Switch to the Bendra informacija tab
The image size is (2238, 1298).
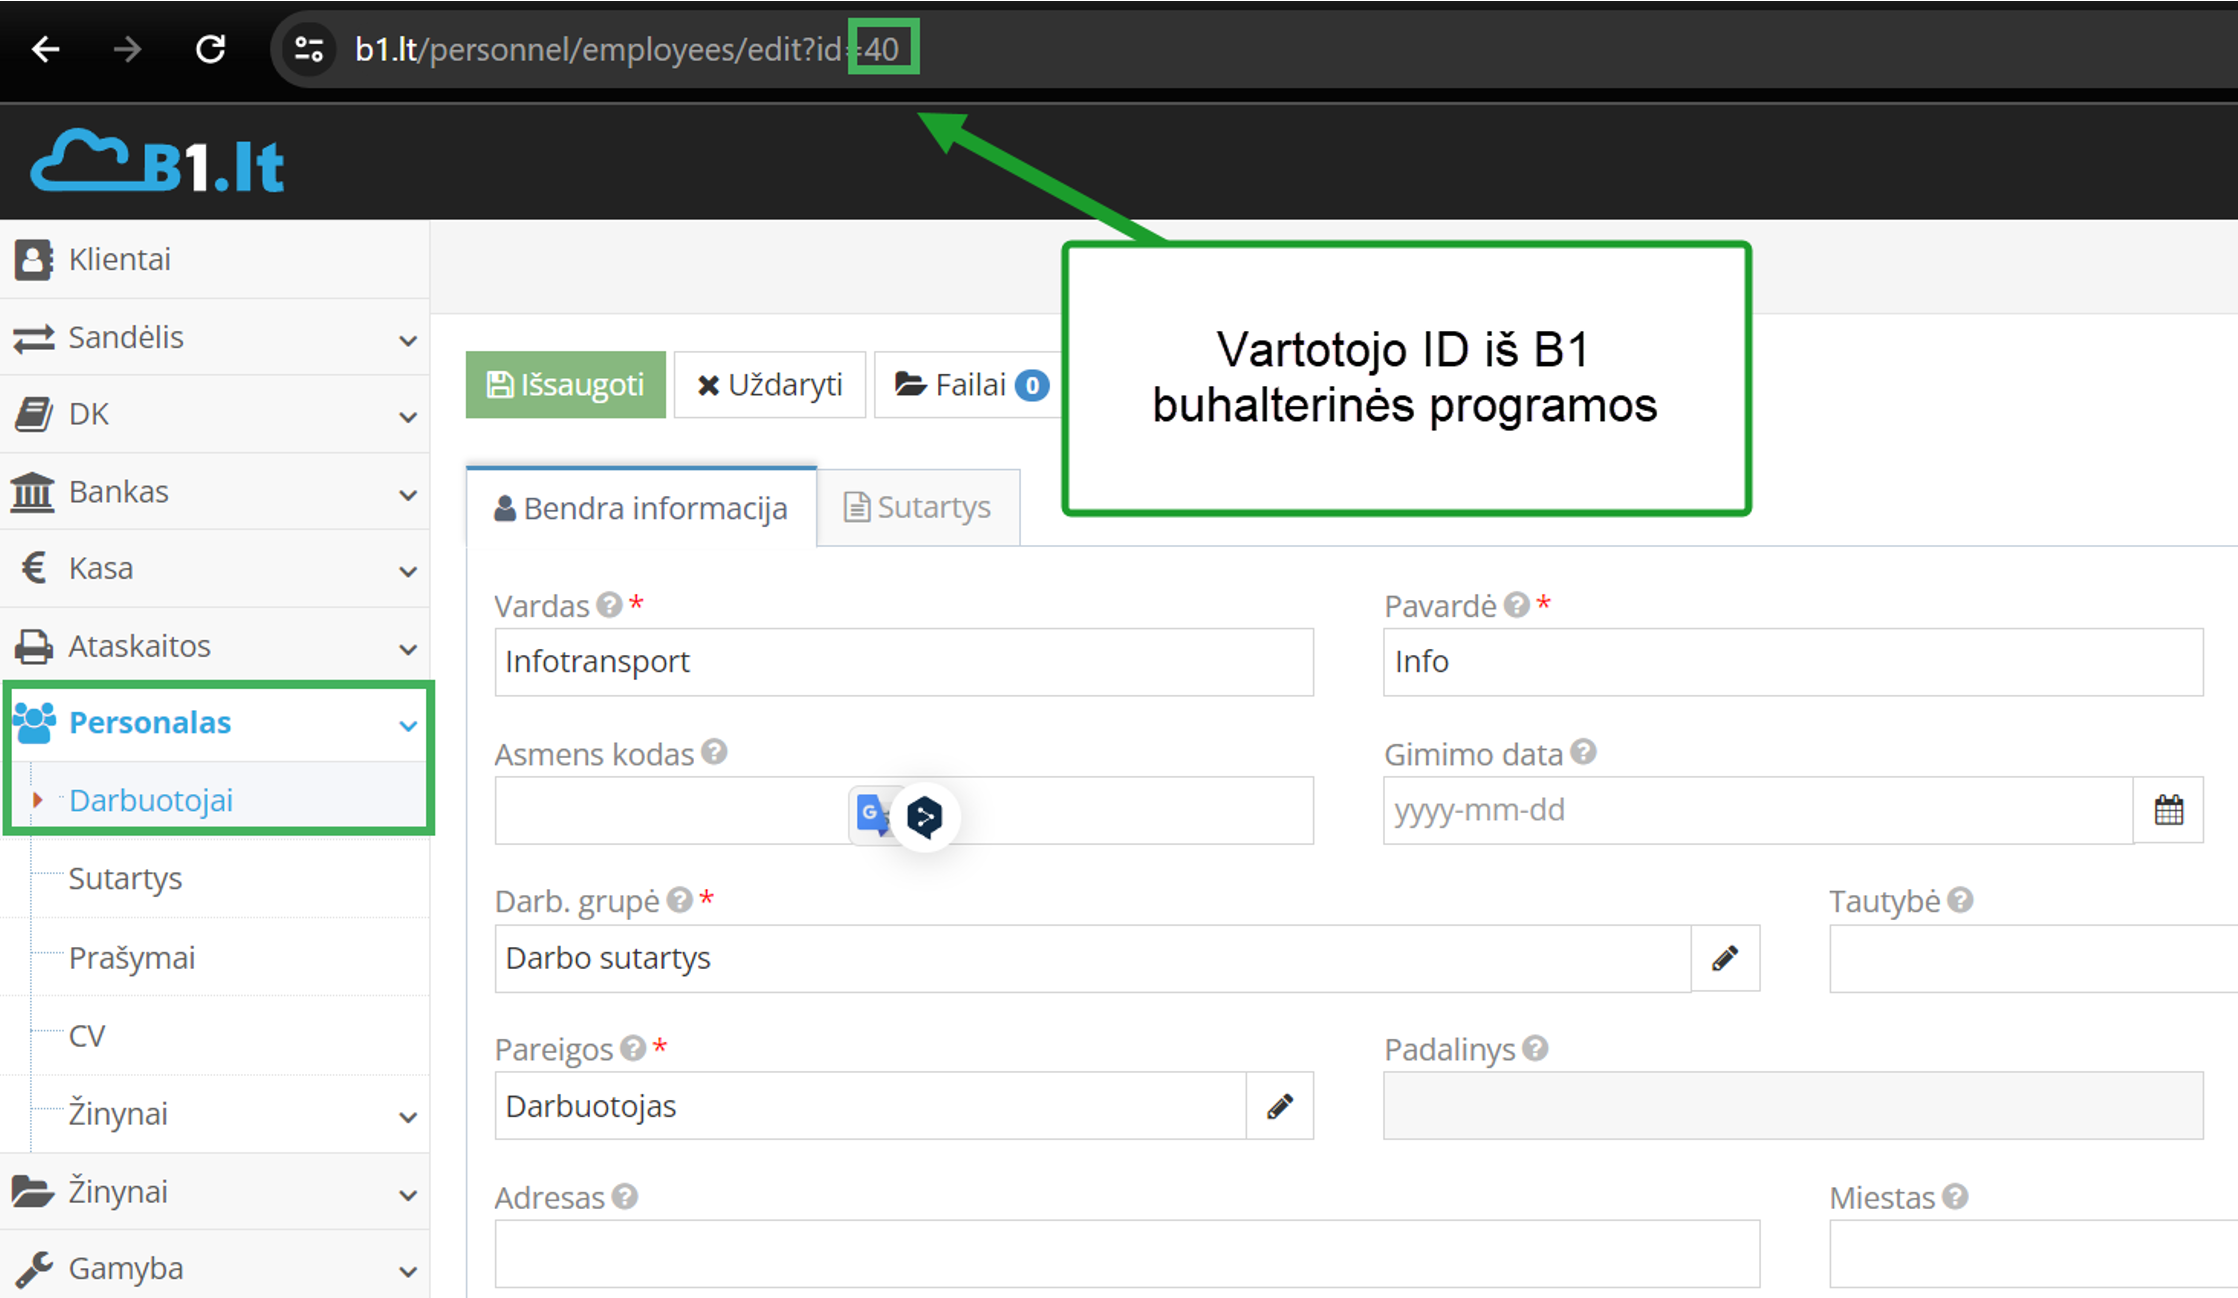tap(641, 508)
